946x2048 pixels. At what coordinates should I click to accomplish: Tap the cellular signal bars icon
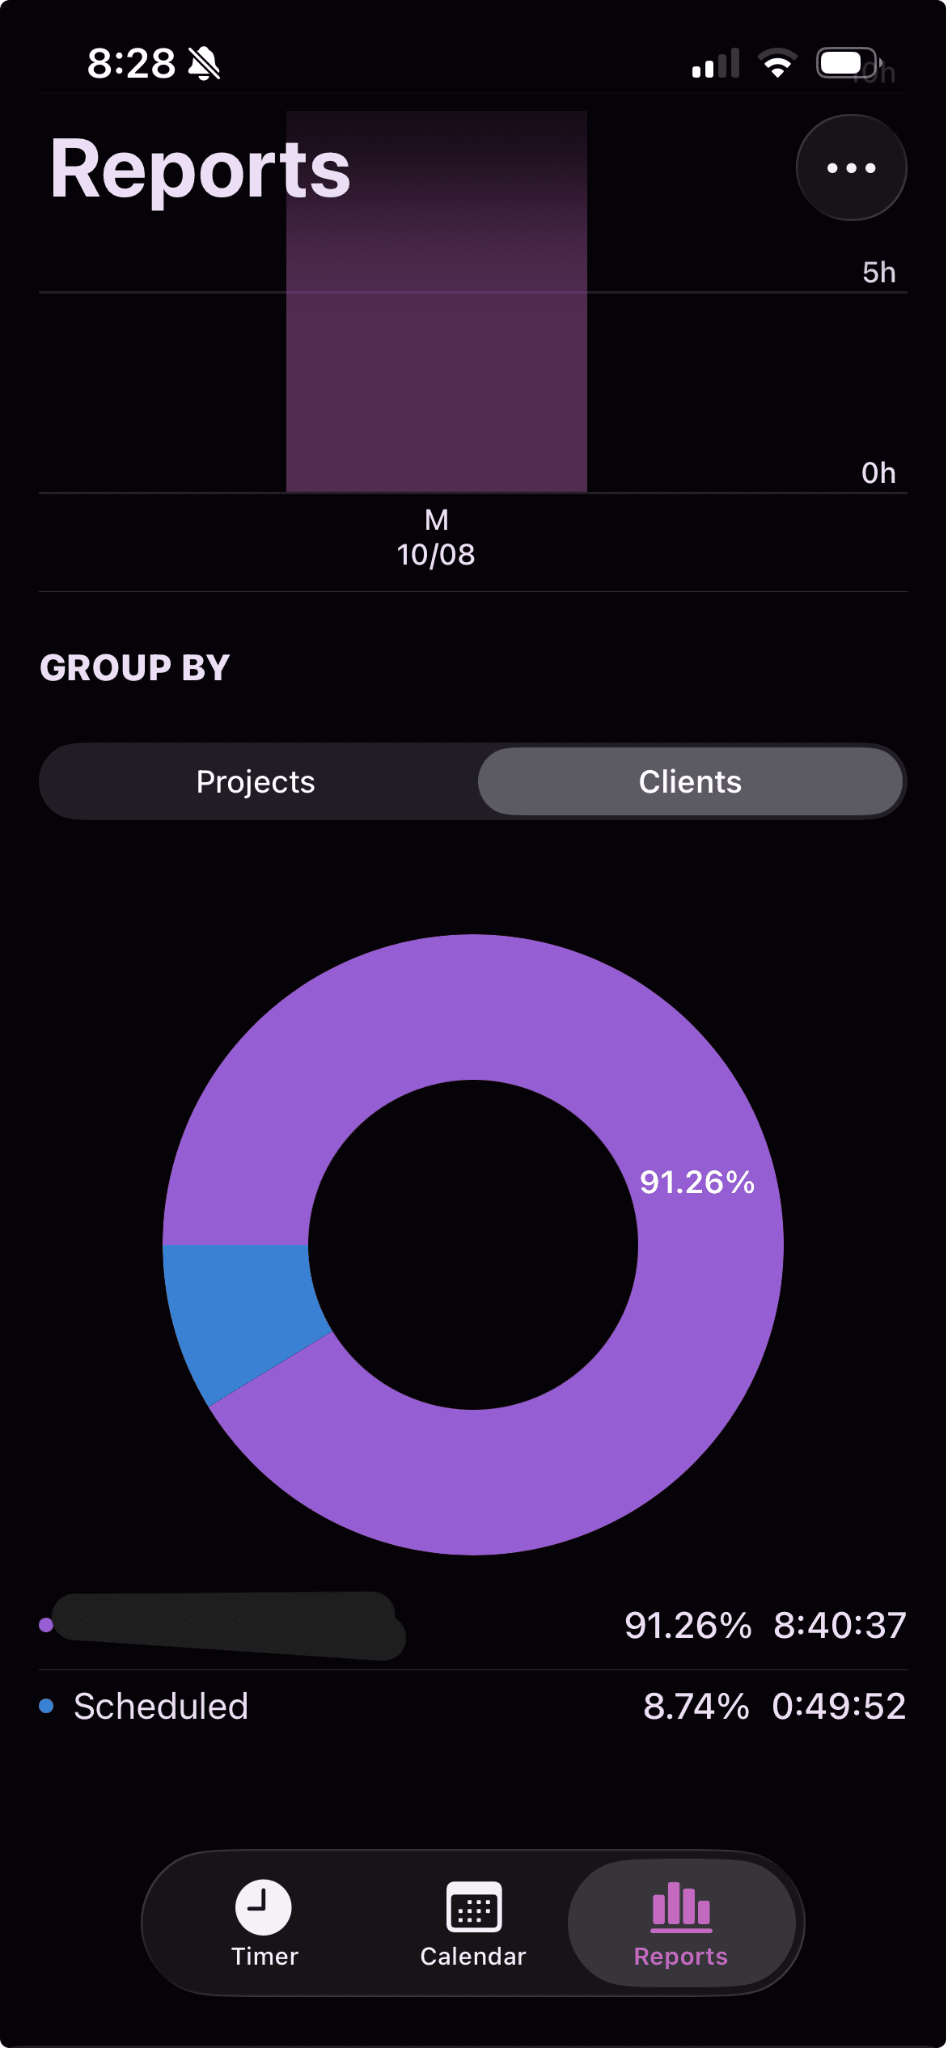coord(716,64)
